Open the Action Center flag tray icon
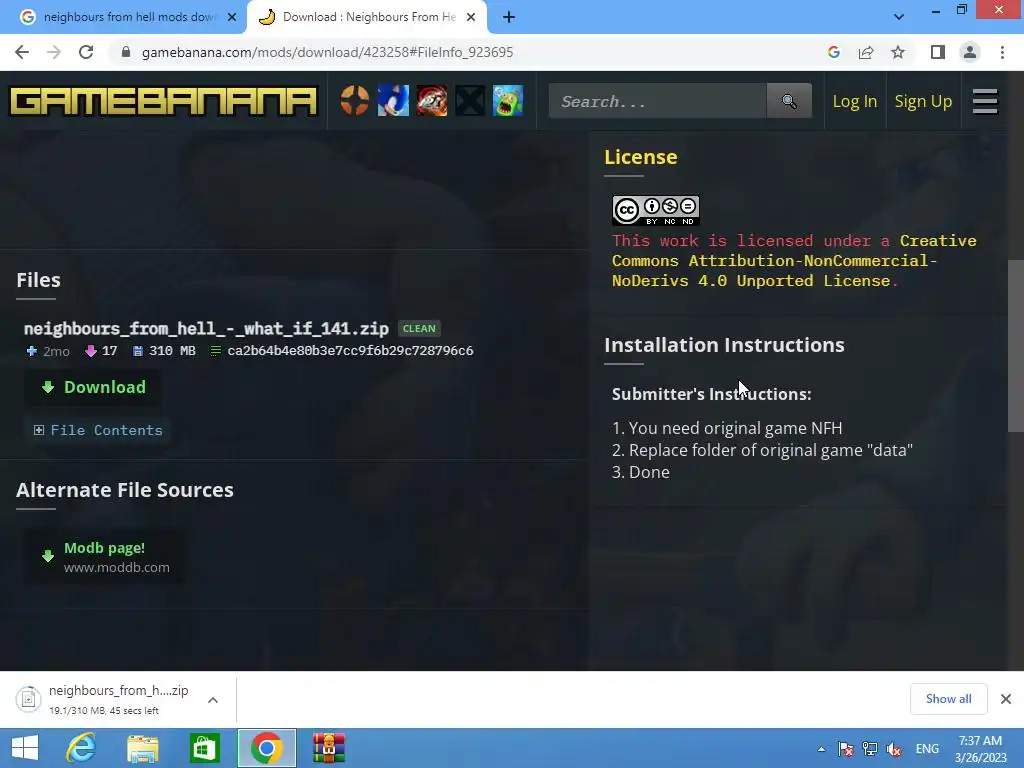1024x768 pixels. [846, 749]
